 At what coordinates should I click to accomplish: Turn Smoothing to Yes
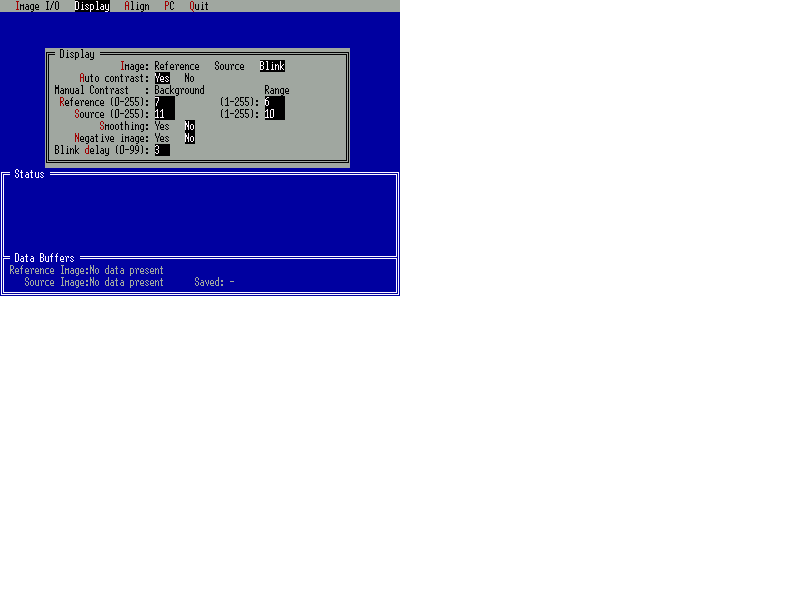162,126
